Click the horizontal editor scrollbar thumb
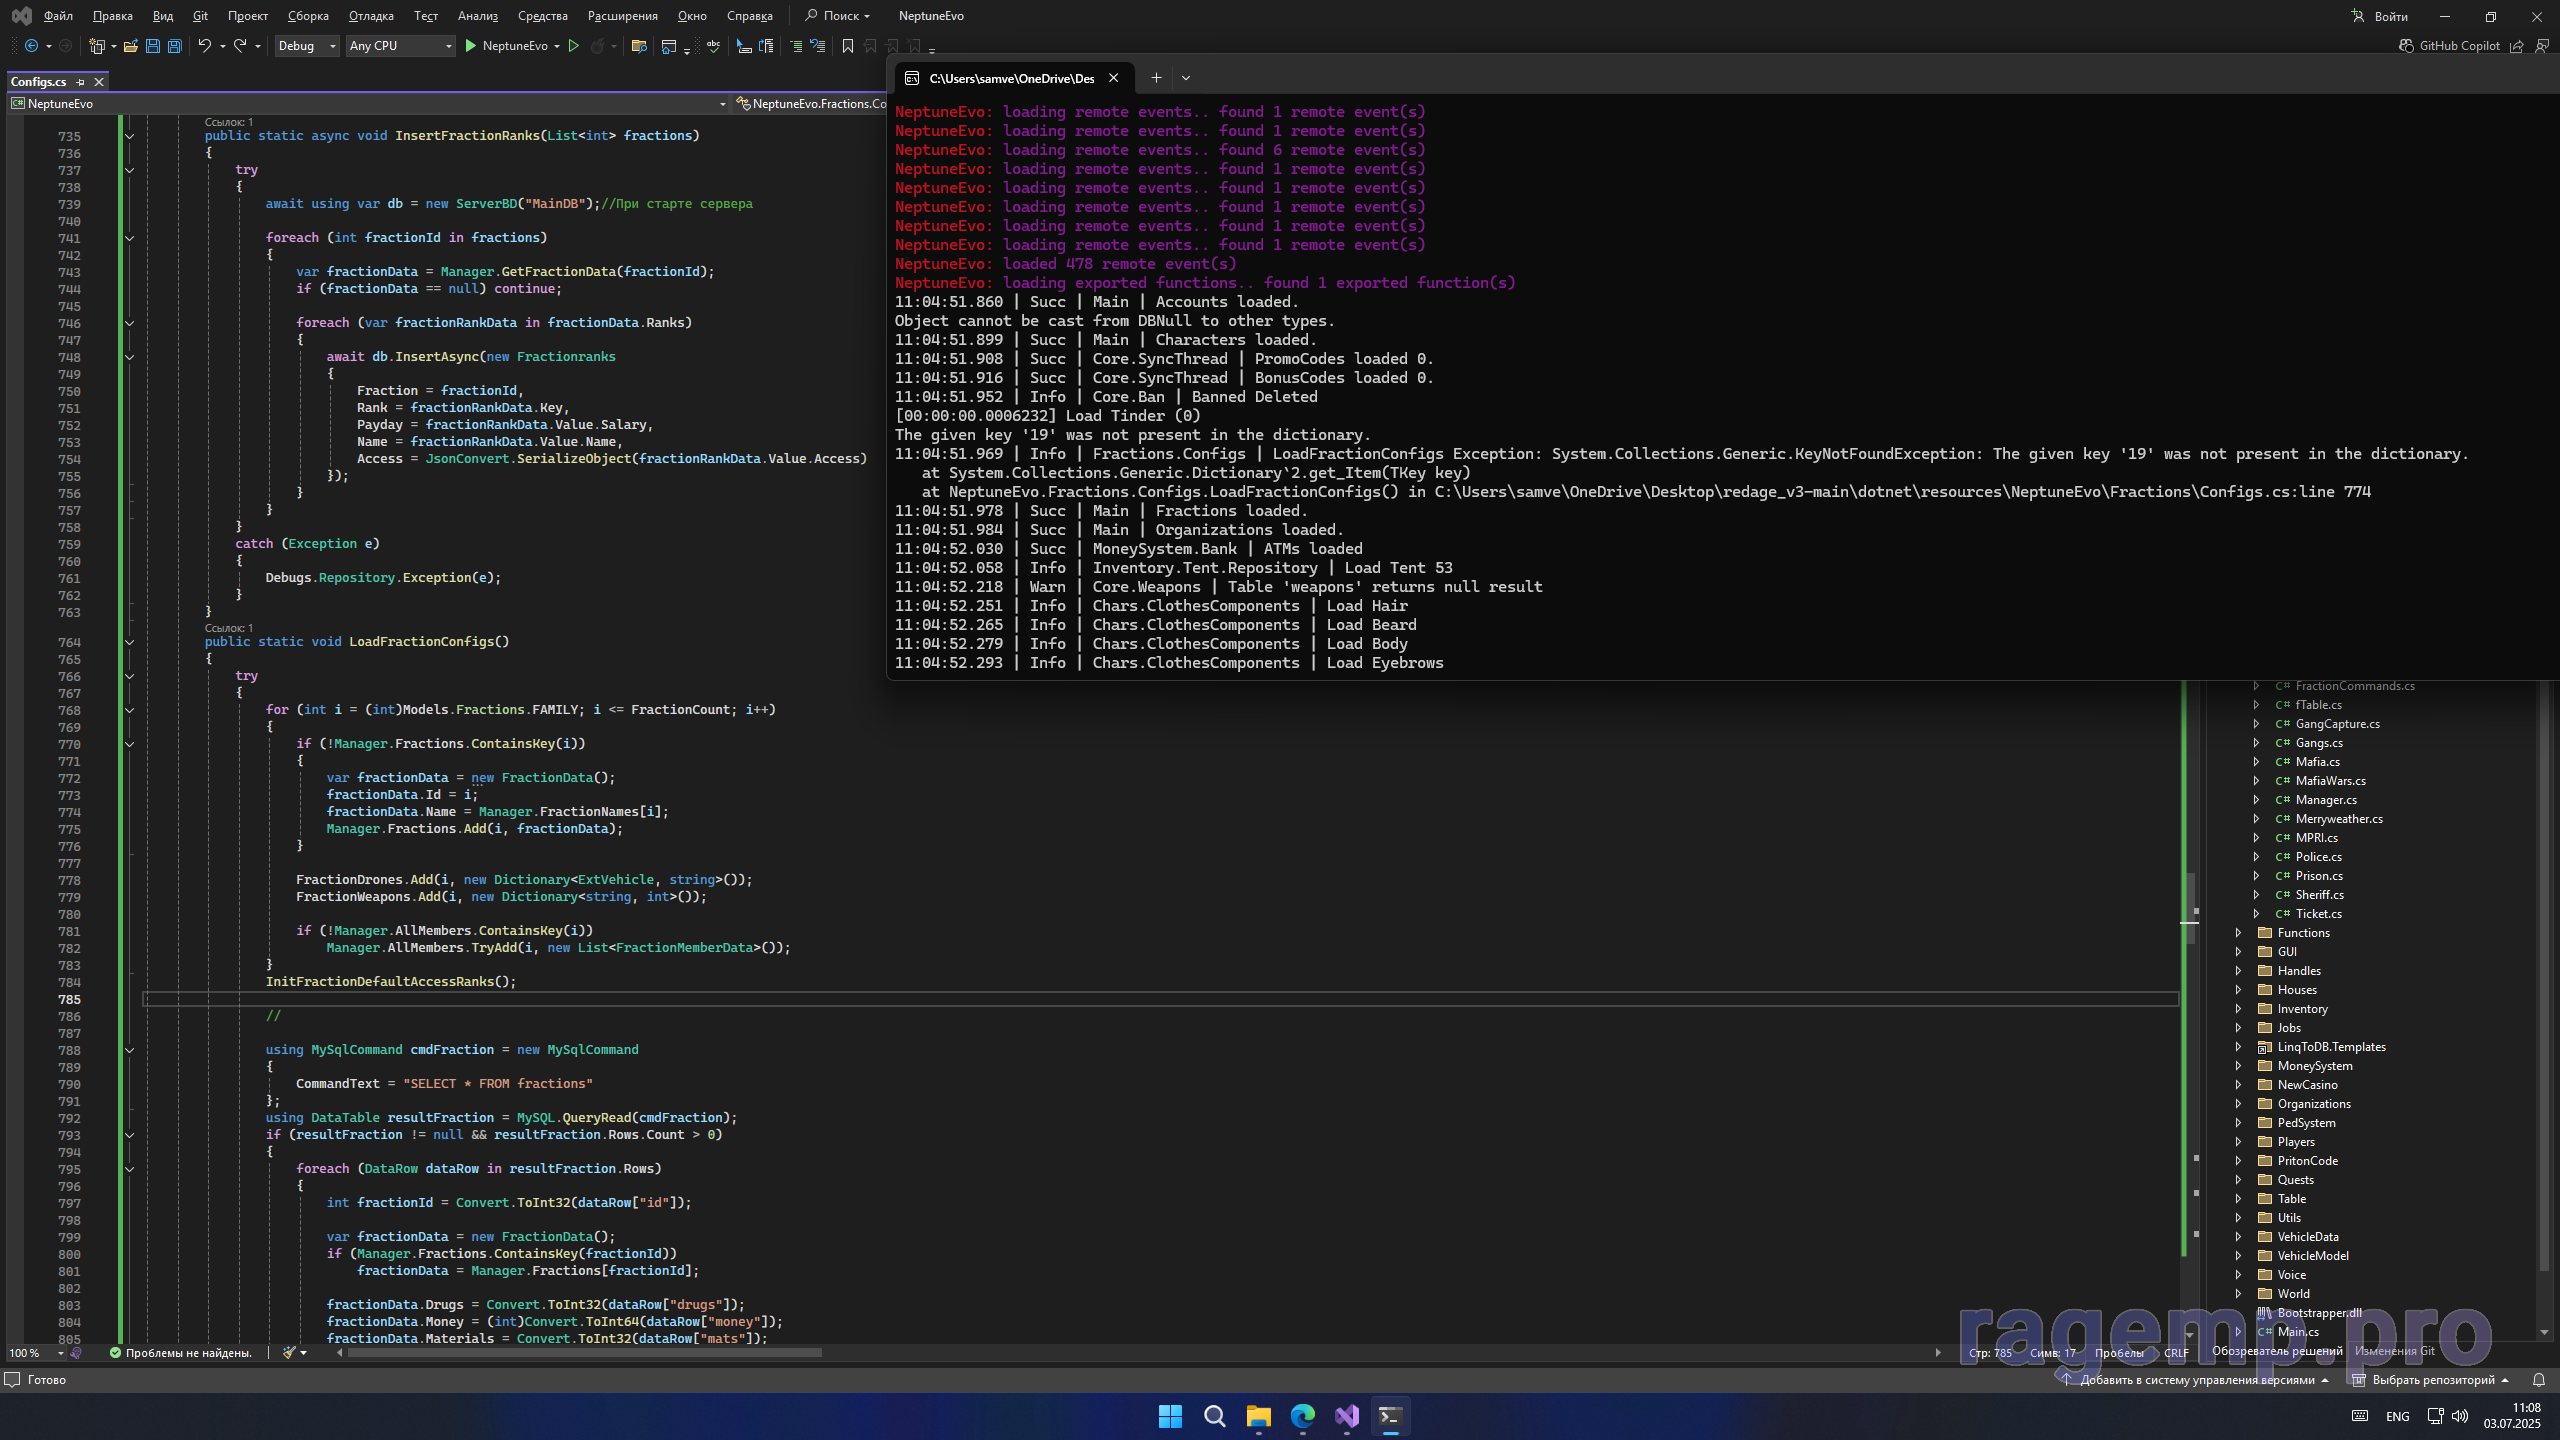Image resolution: width=2560 pixels, height=1440 pixels. [x=584, y=1353]
